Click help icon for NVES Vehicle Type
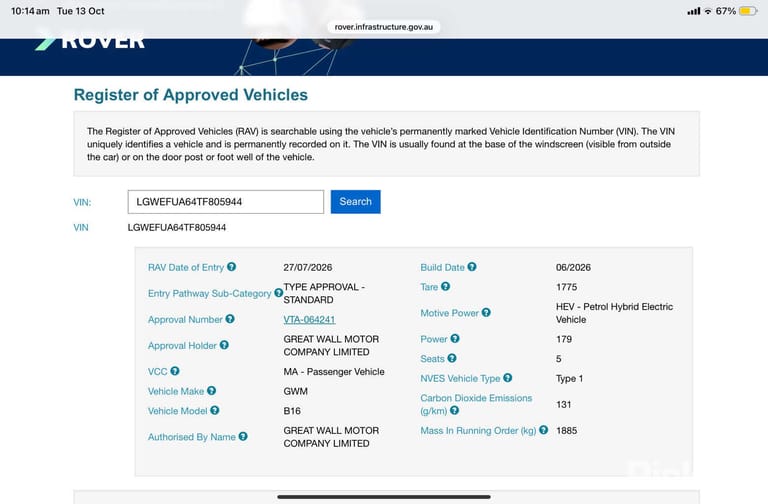 pyautogui.click(x=507, y=378)
